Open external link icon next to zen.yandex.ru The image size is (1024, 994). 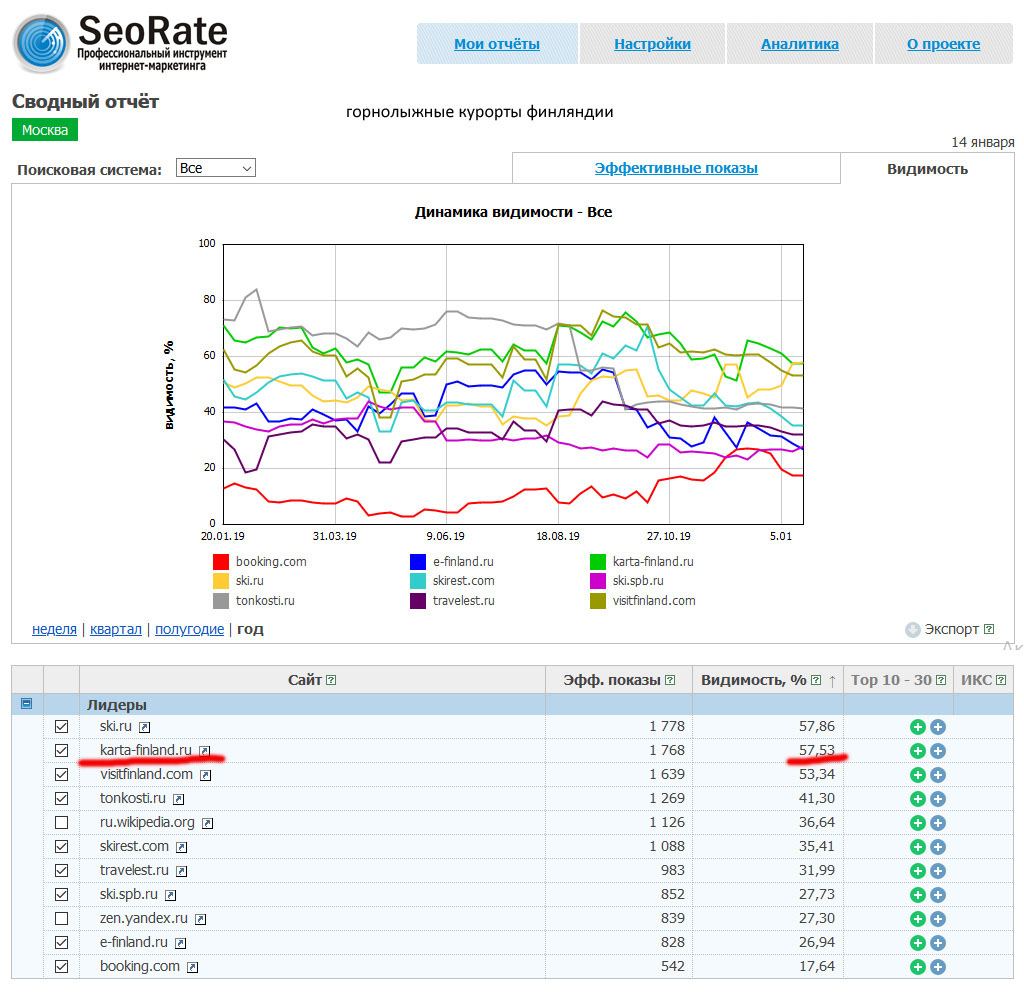(200, 920)
